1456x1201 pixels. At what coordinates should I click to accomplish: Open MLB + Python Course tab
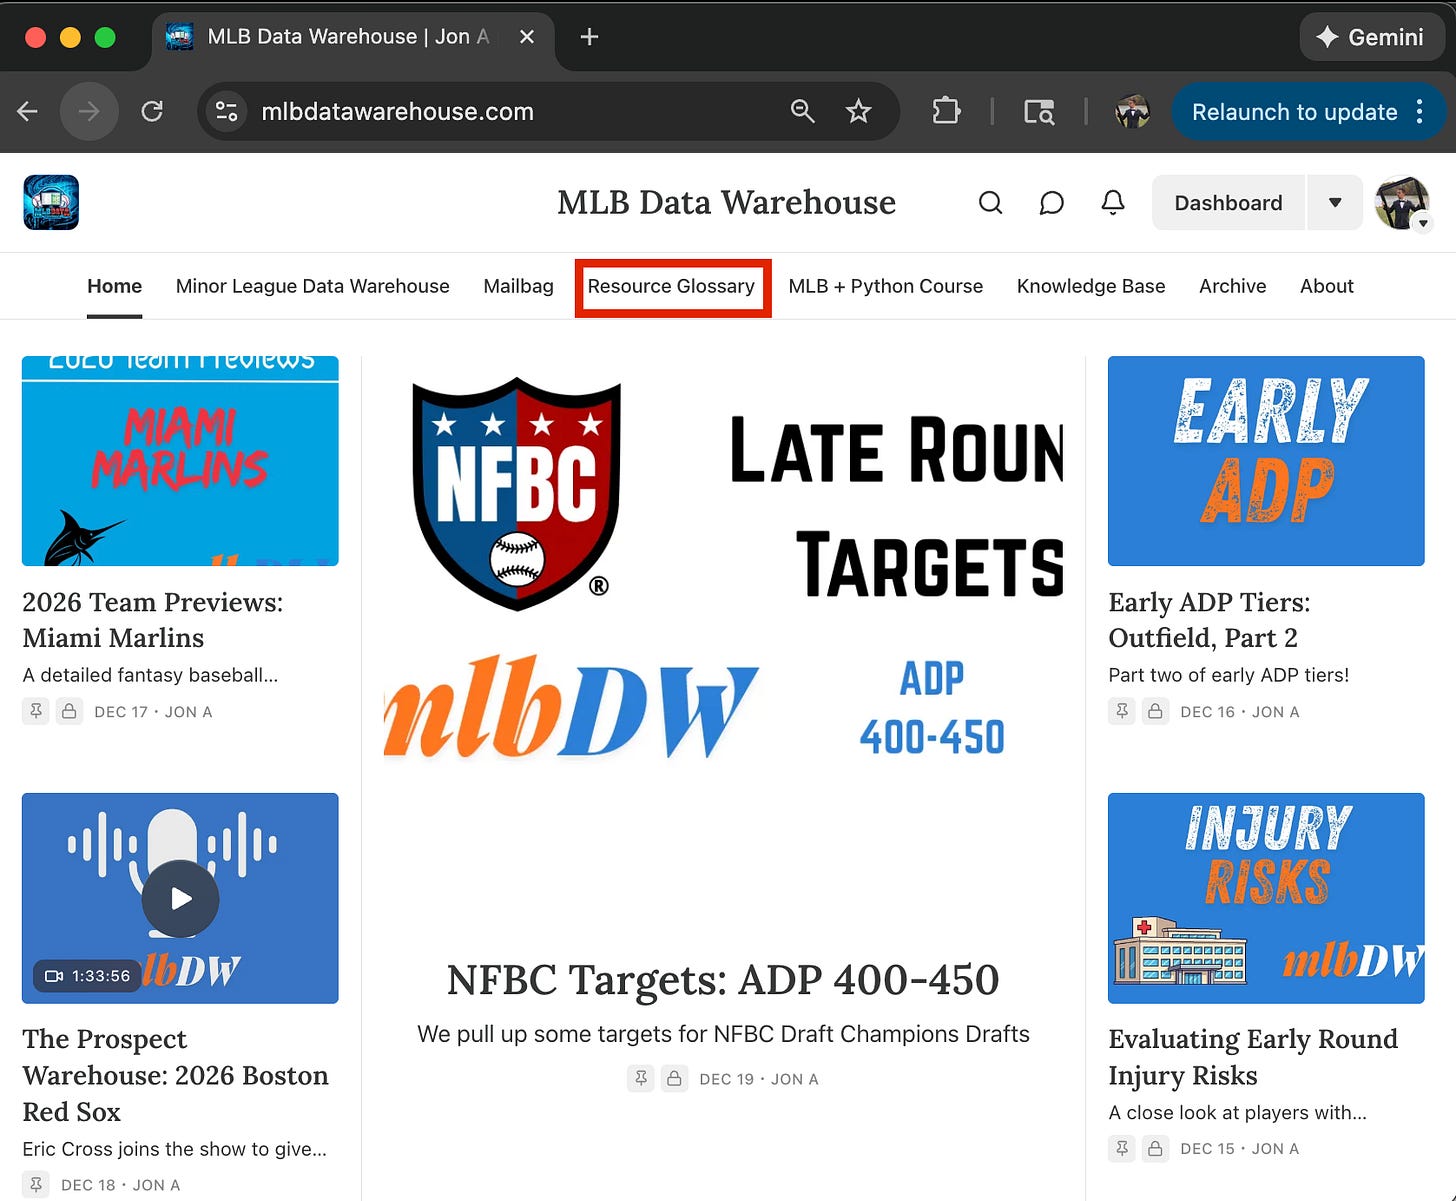pos(885,286)
